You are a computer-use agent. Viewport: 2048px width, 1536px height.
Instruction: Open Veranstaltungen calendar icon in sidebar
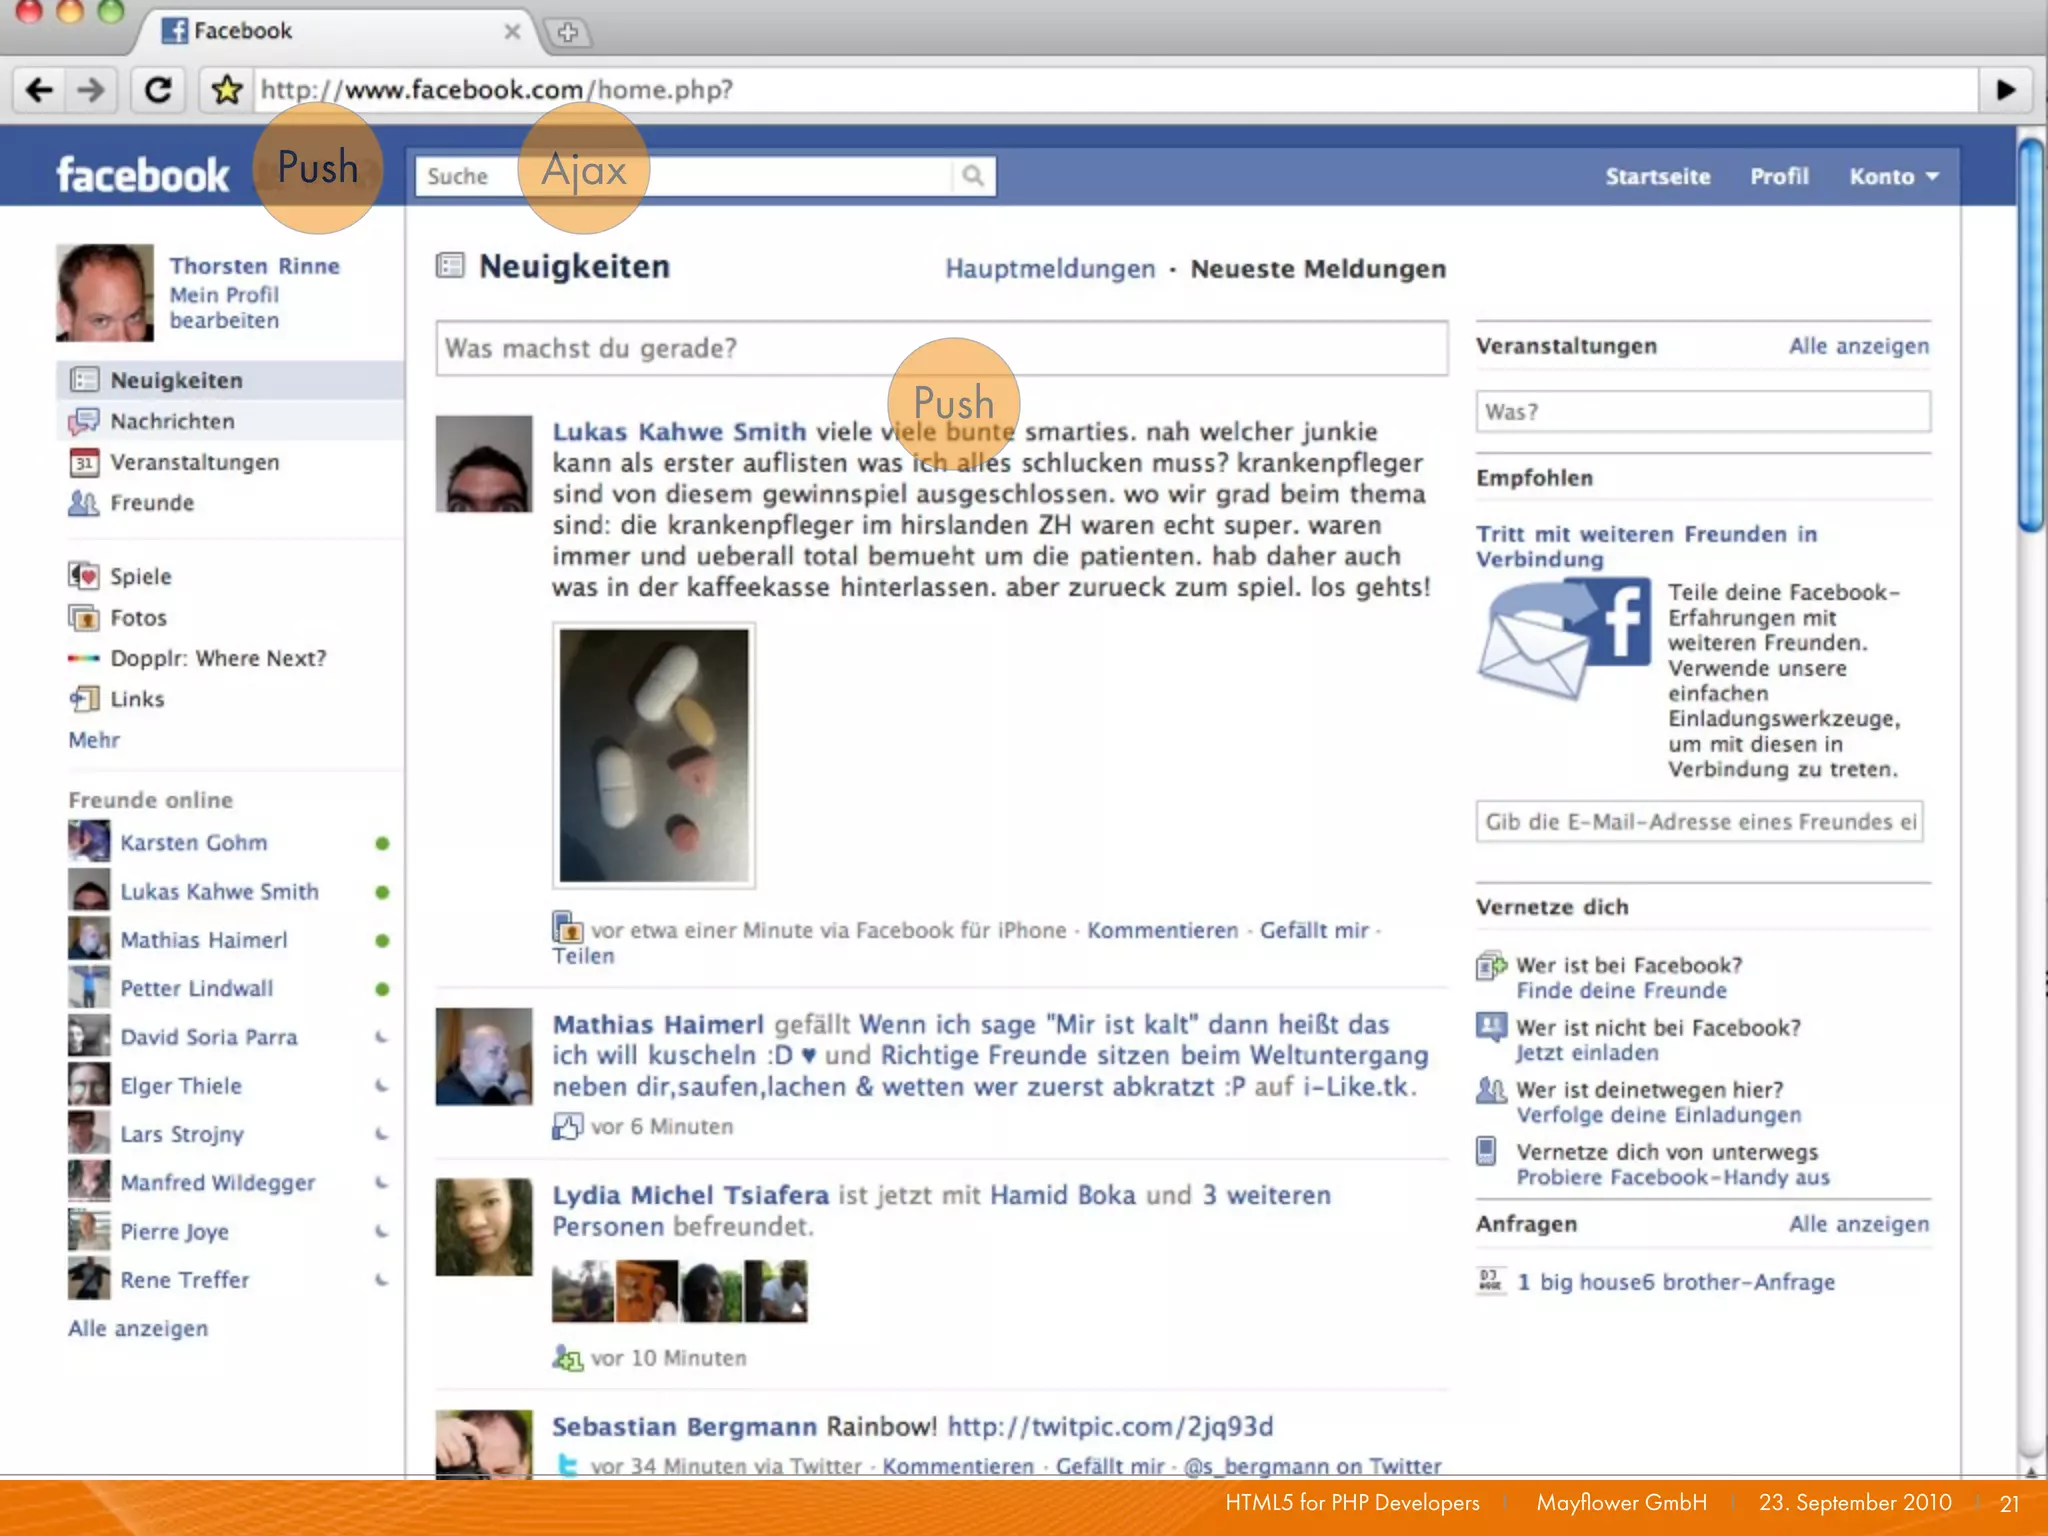pyautogui.click(x=84, y=462)
